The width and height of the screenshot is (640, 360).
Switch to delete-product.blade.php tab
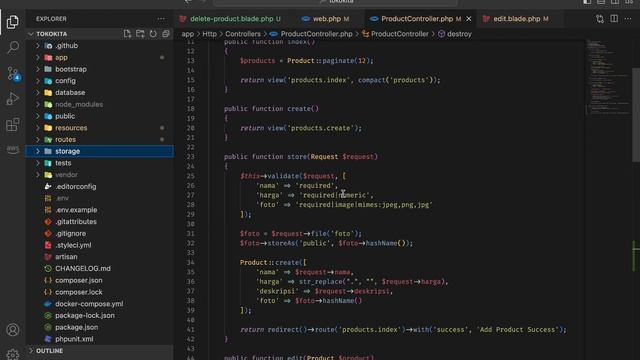click(231, 19)
